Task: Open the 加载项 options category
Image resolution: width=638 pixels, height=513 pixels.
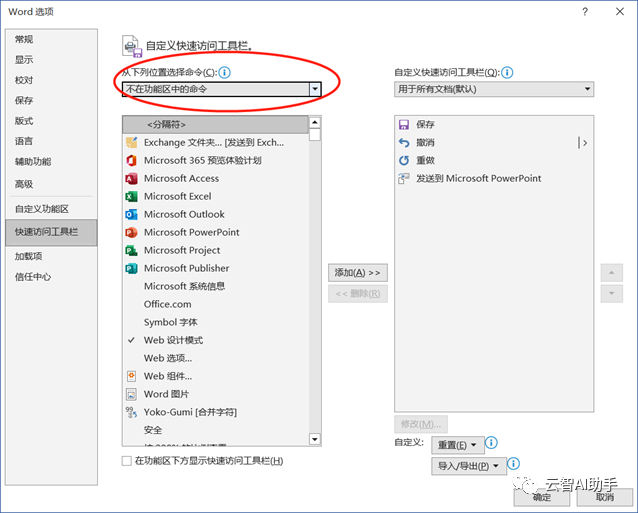Action: point(51,256)
